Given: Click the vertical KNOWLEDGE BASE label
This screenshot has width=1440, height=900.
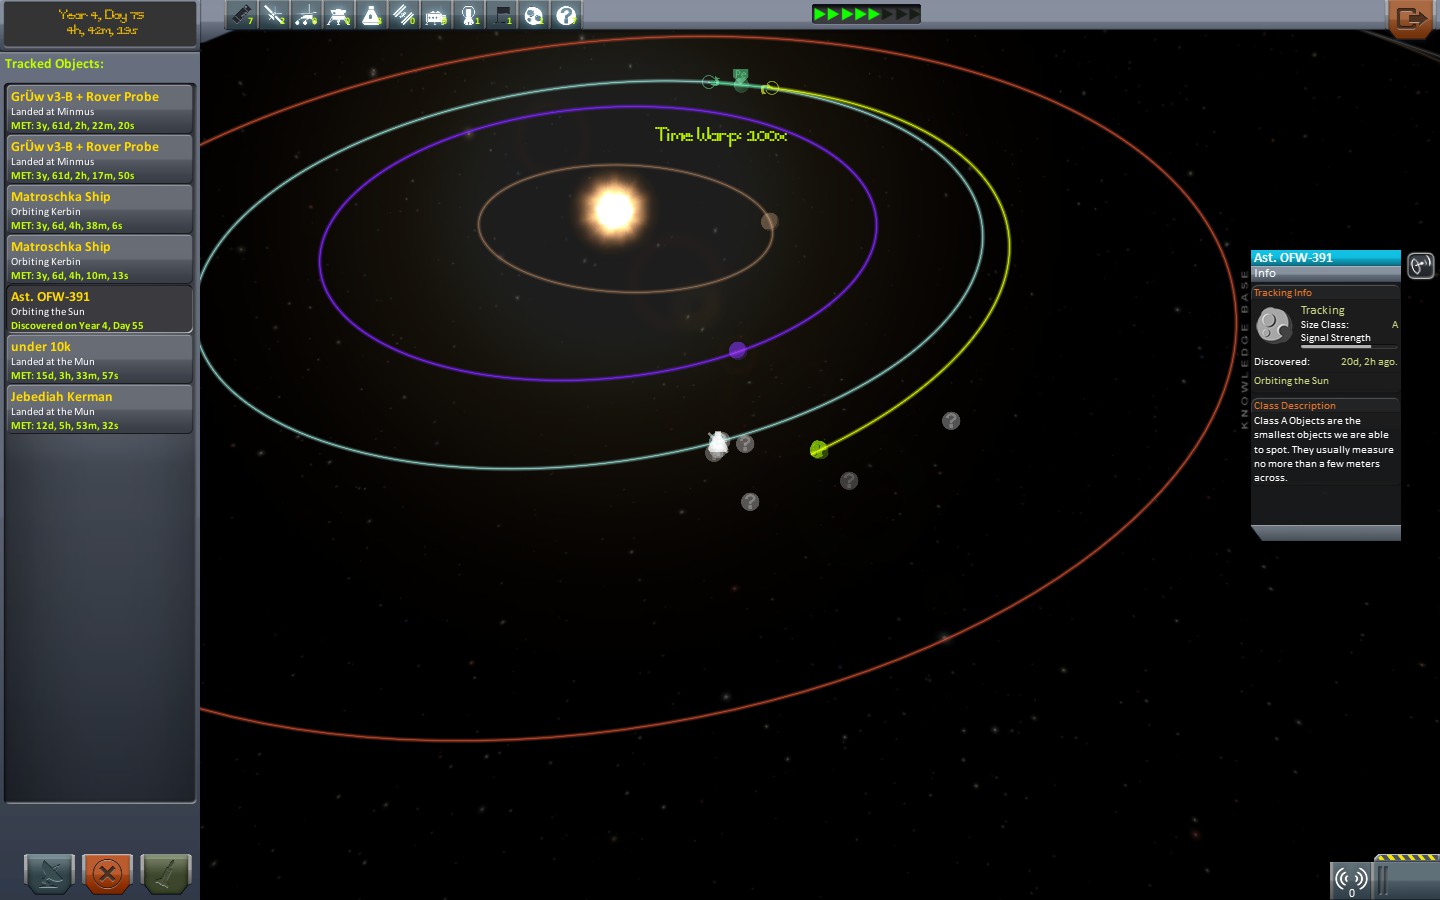Looking at the screenshot, I should click(x=1245, y=350).
